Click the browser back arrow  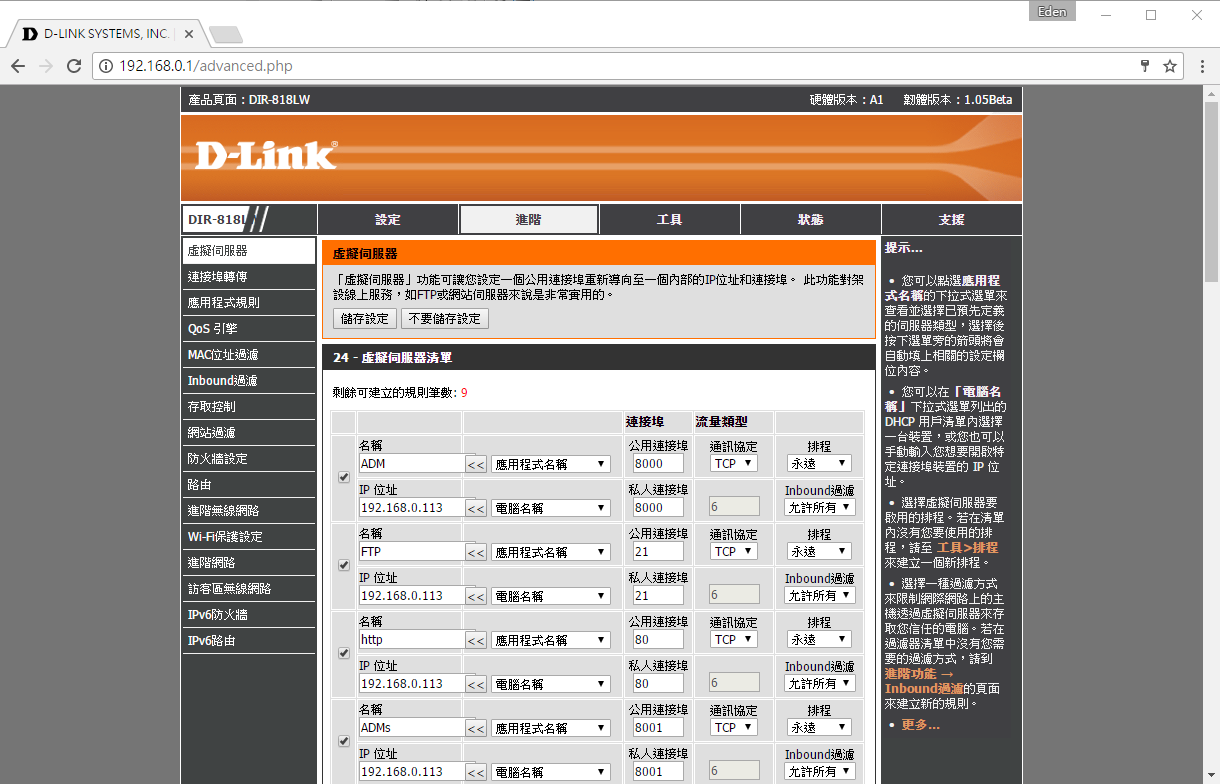(x=18, y=66)
